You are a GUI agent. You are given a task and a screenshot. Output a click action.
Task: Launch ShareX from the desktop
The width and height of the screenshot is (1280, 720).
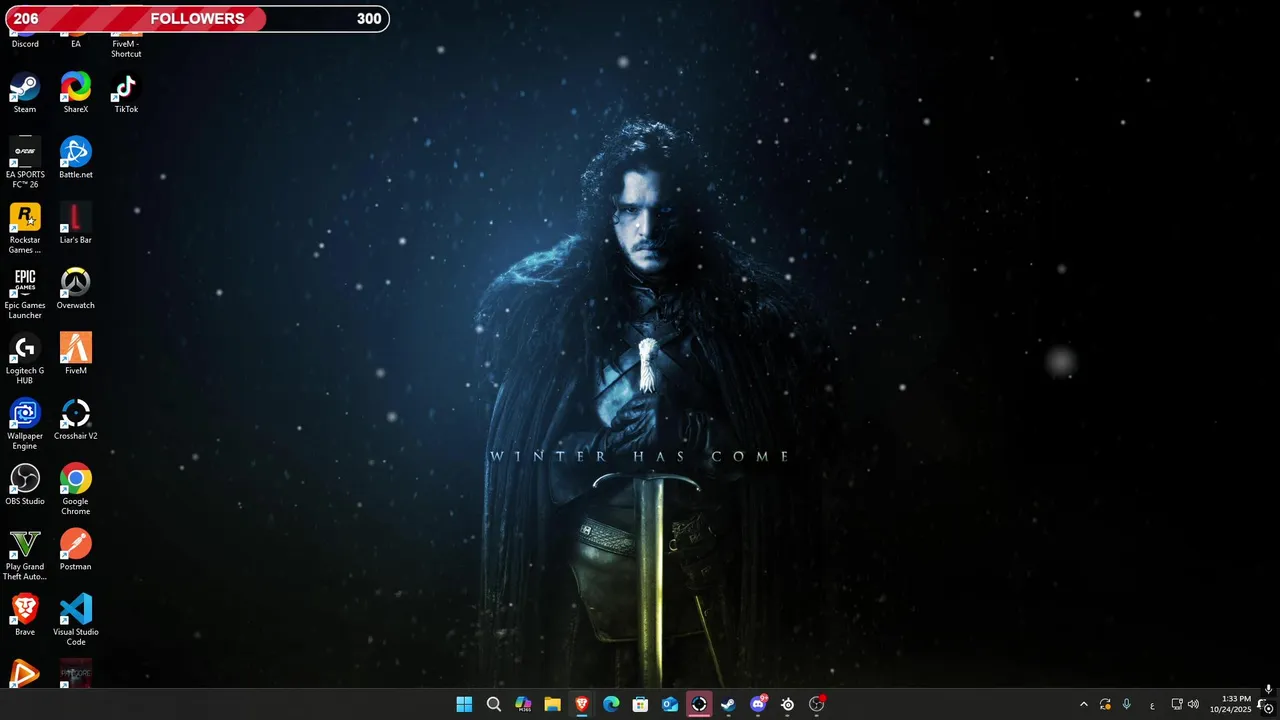[75, 92]
